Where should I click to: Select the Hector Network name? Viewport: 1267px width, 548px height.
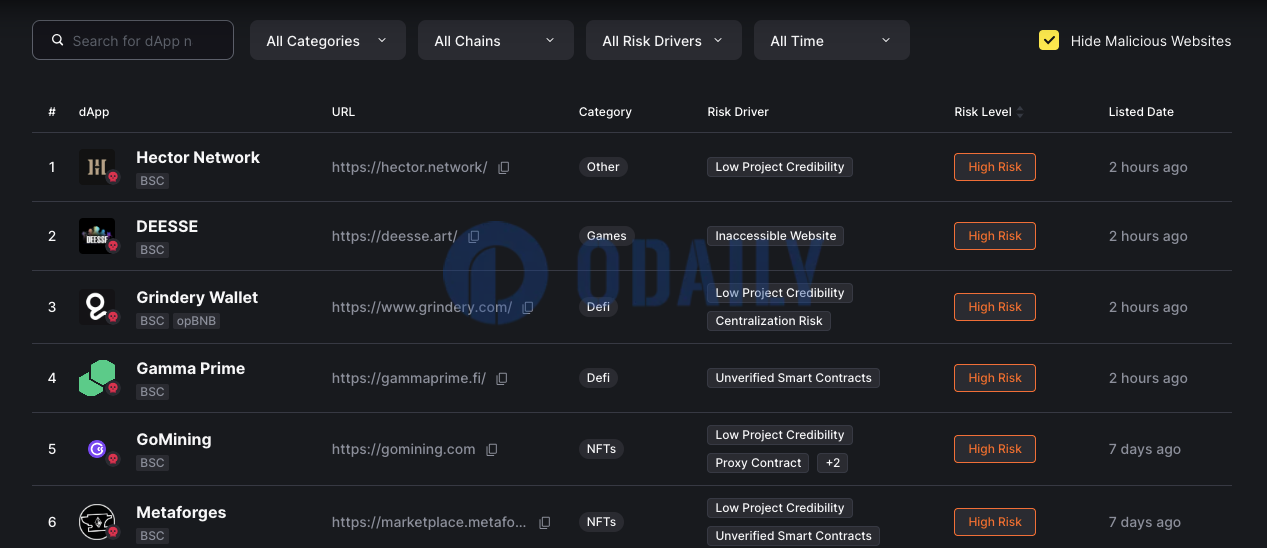[198, 157]
